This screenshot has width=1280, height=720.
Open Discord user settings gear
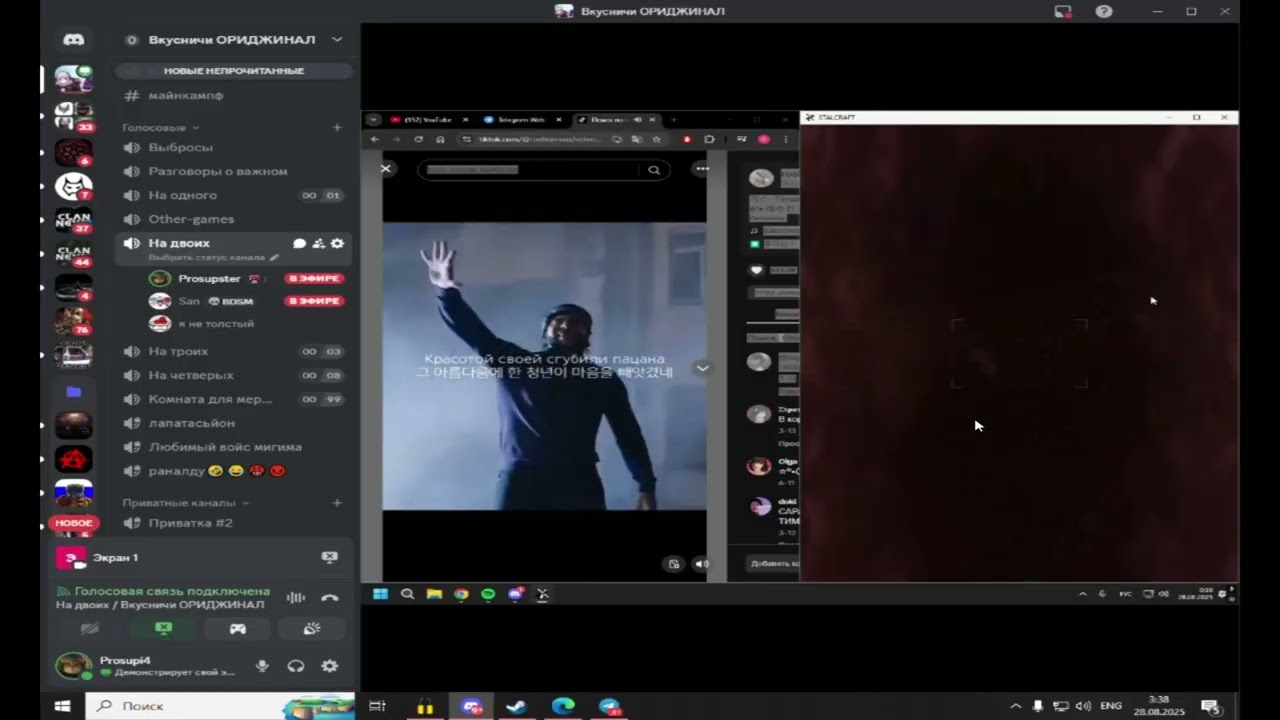tap(329, 666)
